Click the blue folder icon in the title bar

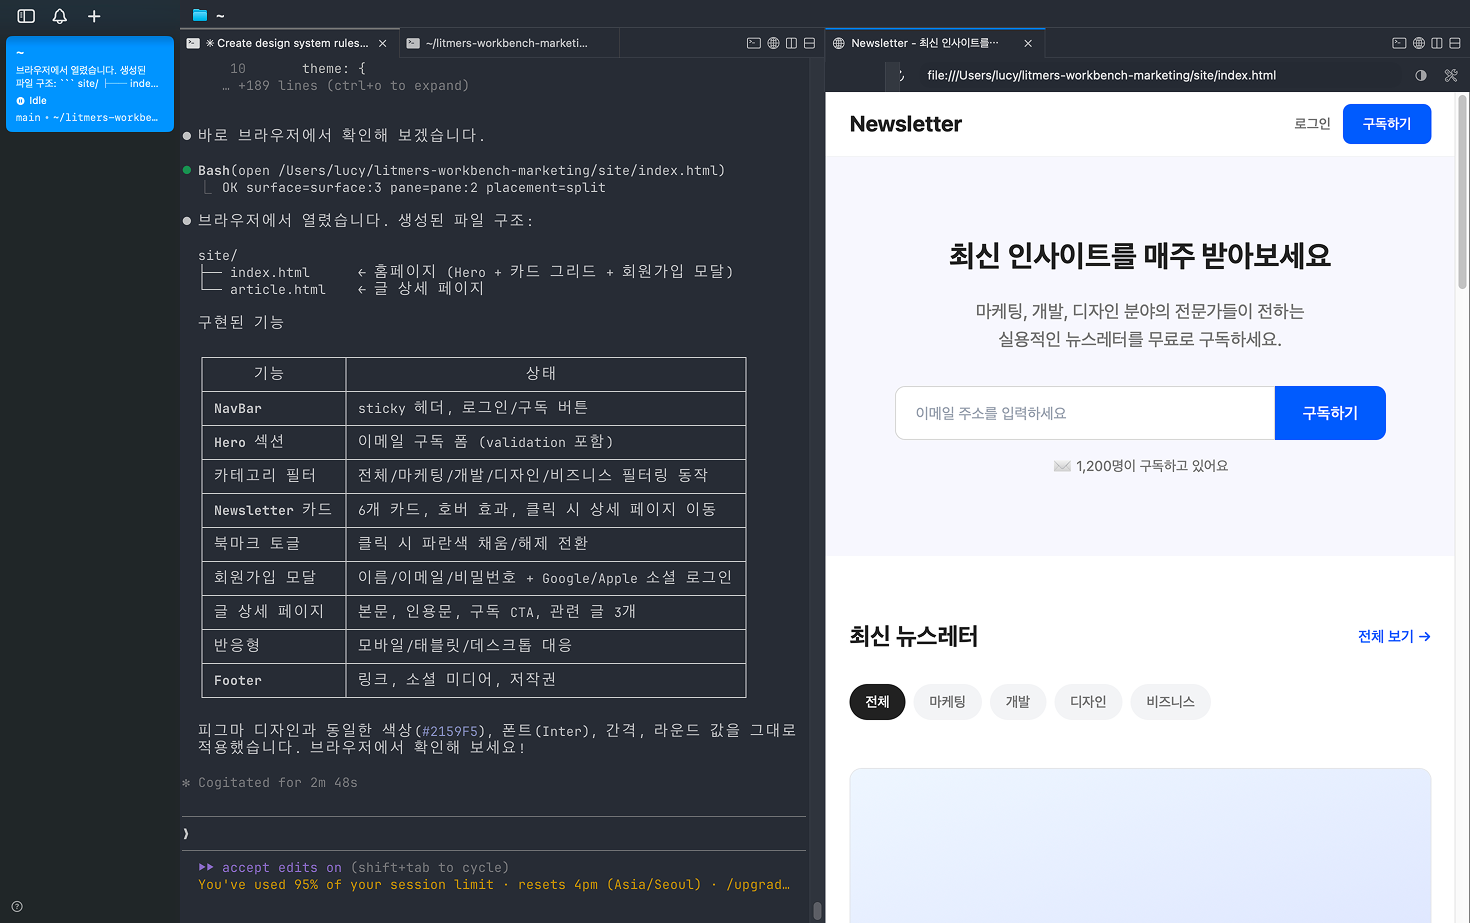(200, 15)
